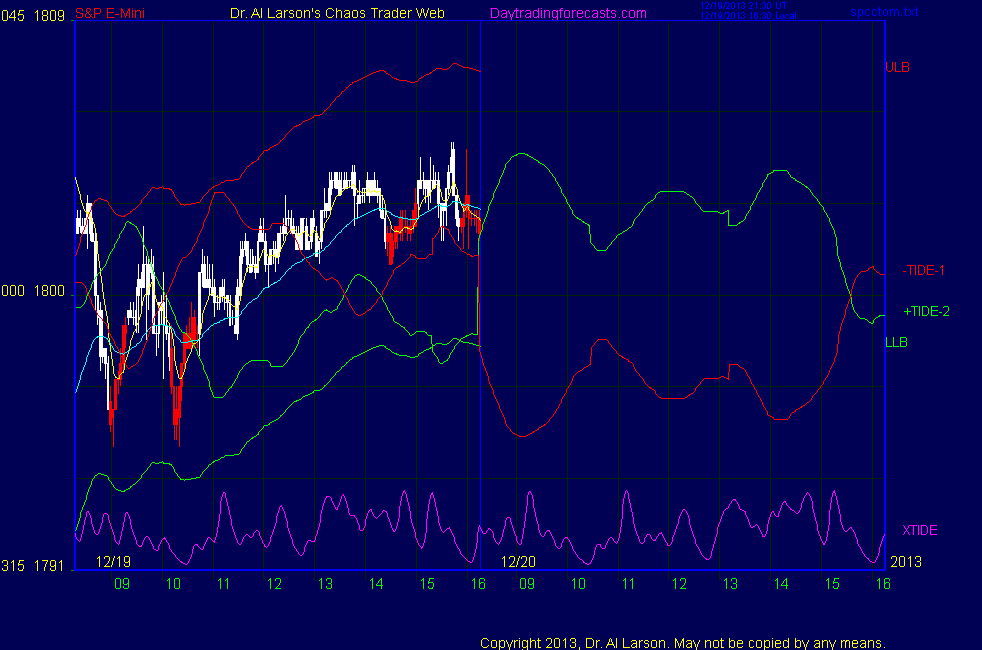982x650 pixels.
Task: Click the 'spcctom.txt' file name label
Action: click(884, 12)
